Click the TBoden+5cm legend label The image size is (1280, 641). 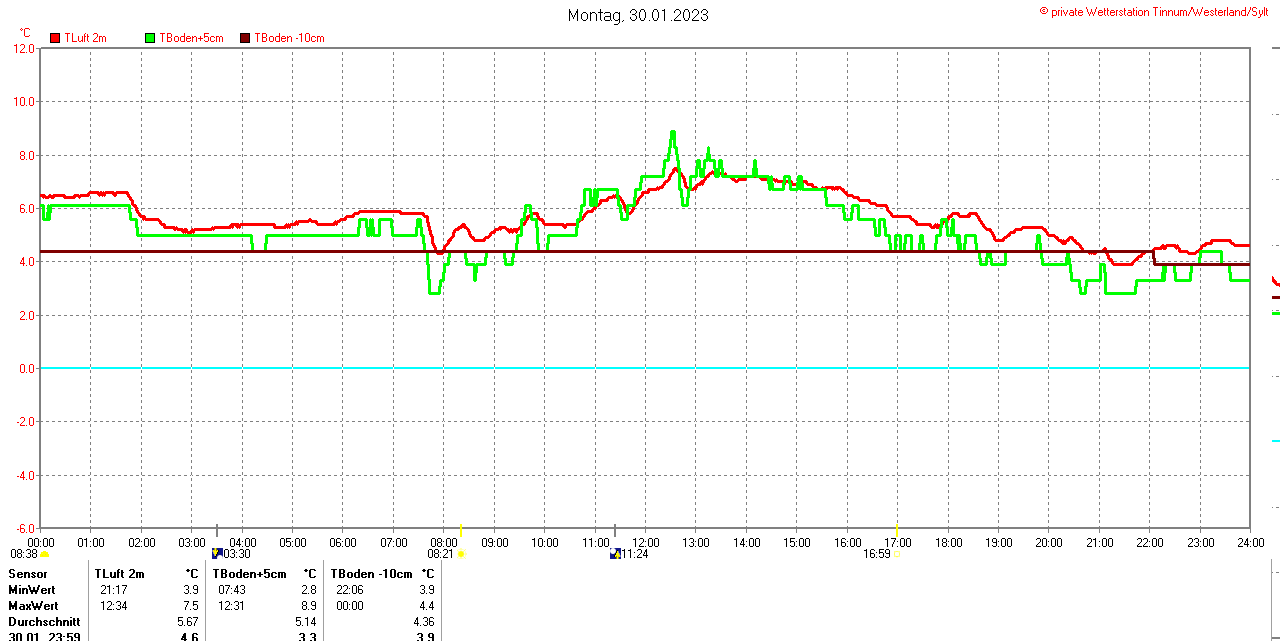(x=191, y=38)
